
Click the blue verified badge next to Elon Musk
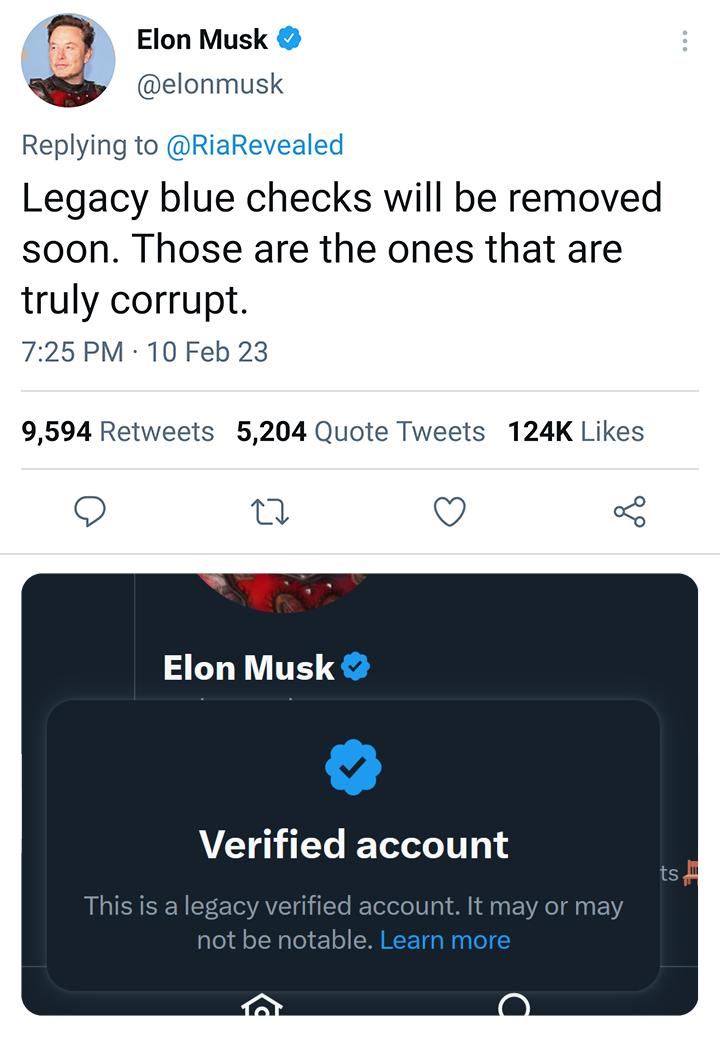click(290, 39)
